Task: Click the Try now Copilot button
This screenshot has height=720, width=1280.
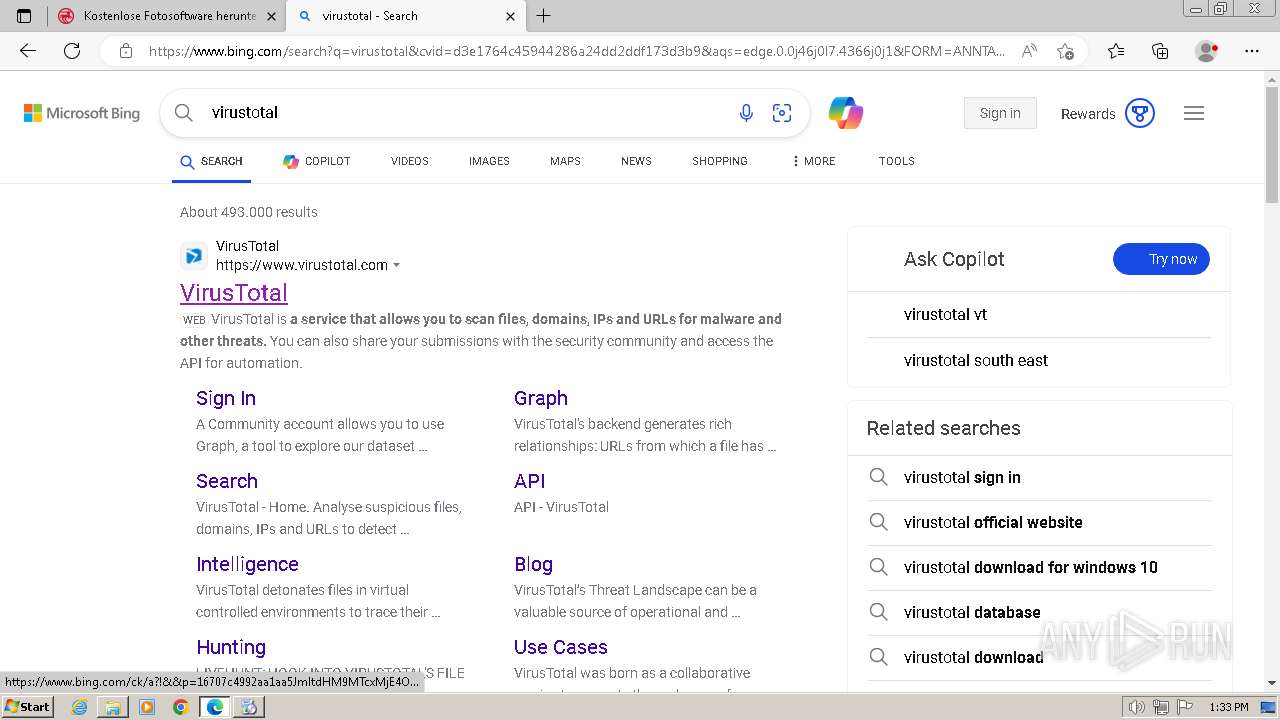Action: 1161,259
